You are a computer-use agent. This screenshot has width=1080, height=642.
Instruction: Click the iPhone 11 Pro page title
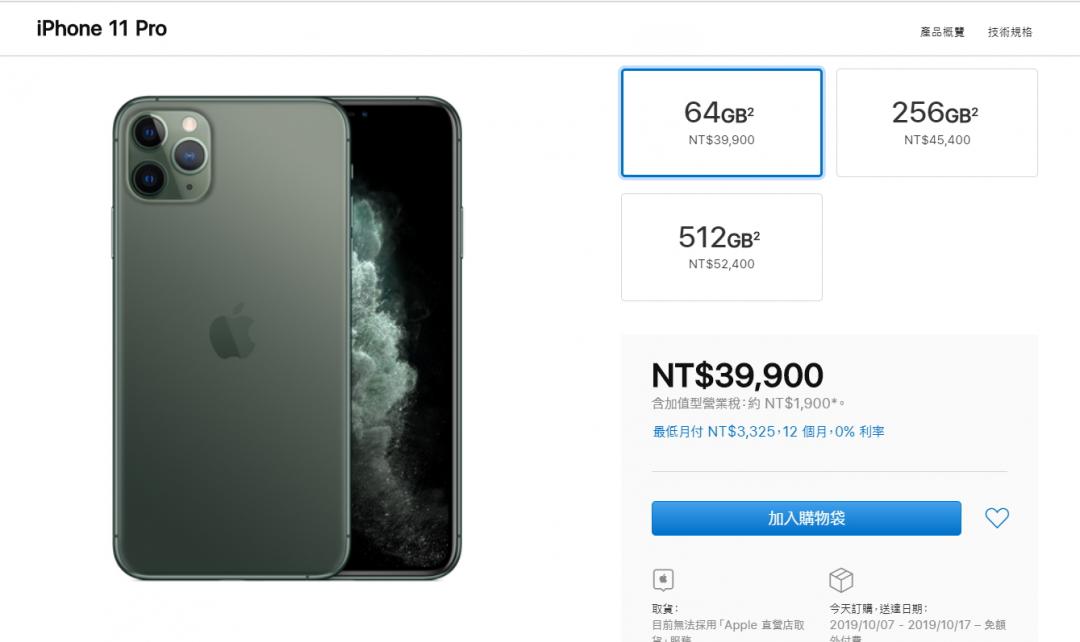tap(102, 29)
